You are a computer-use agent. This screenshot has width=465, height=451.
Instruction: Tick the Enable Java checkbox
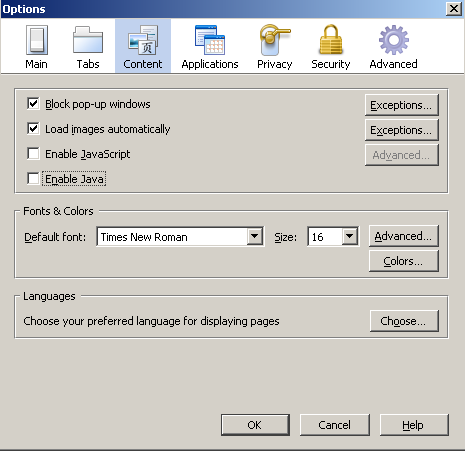[x=33, y=179]
